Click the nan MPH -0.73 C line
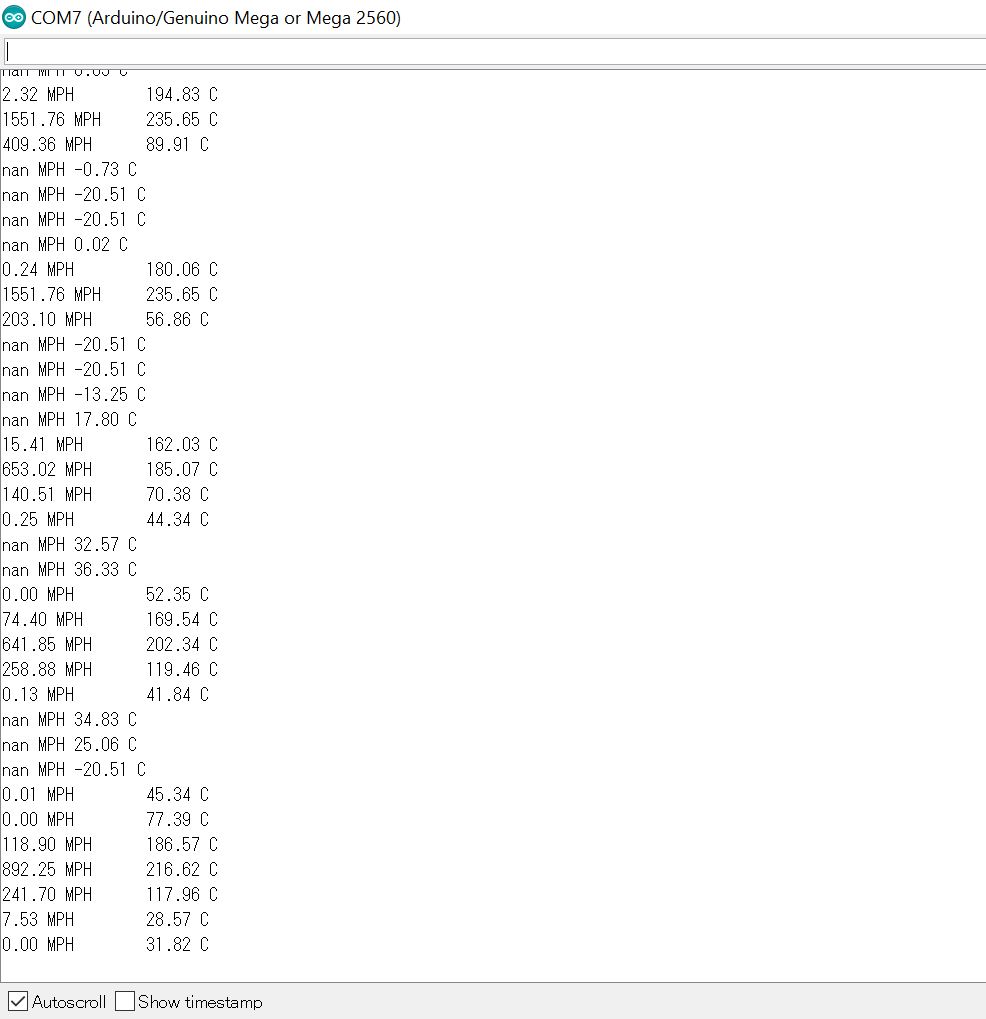This screenshot has width=986, height=1019. [70, 170]
